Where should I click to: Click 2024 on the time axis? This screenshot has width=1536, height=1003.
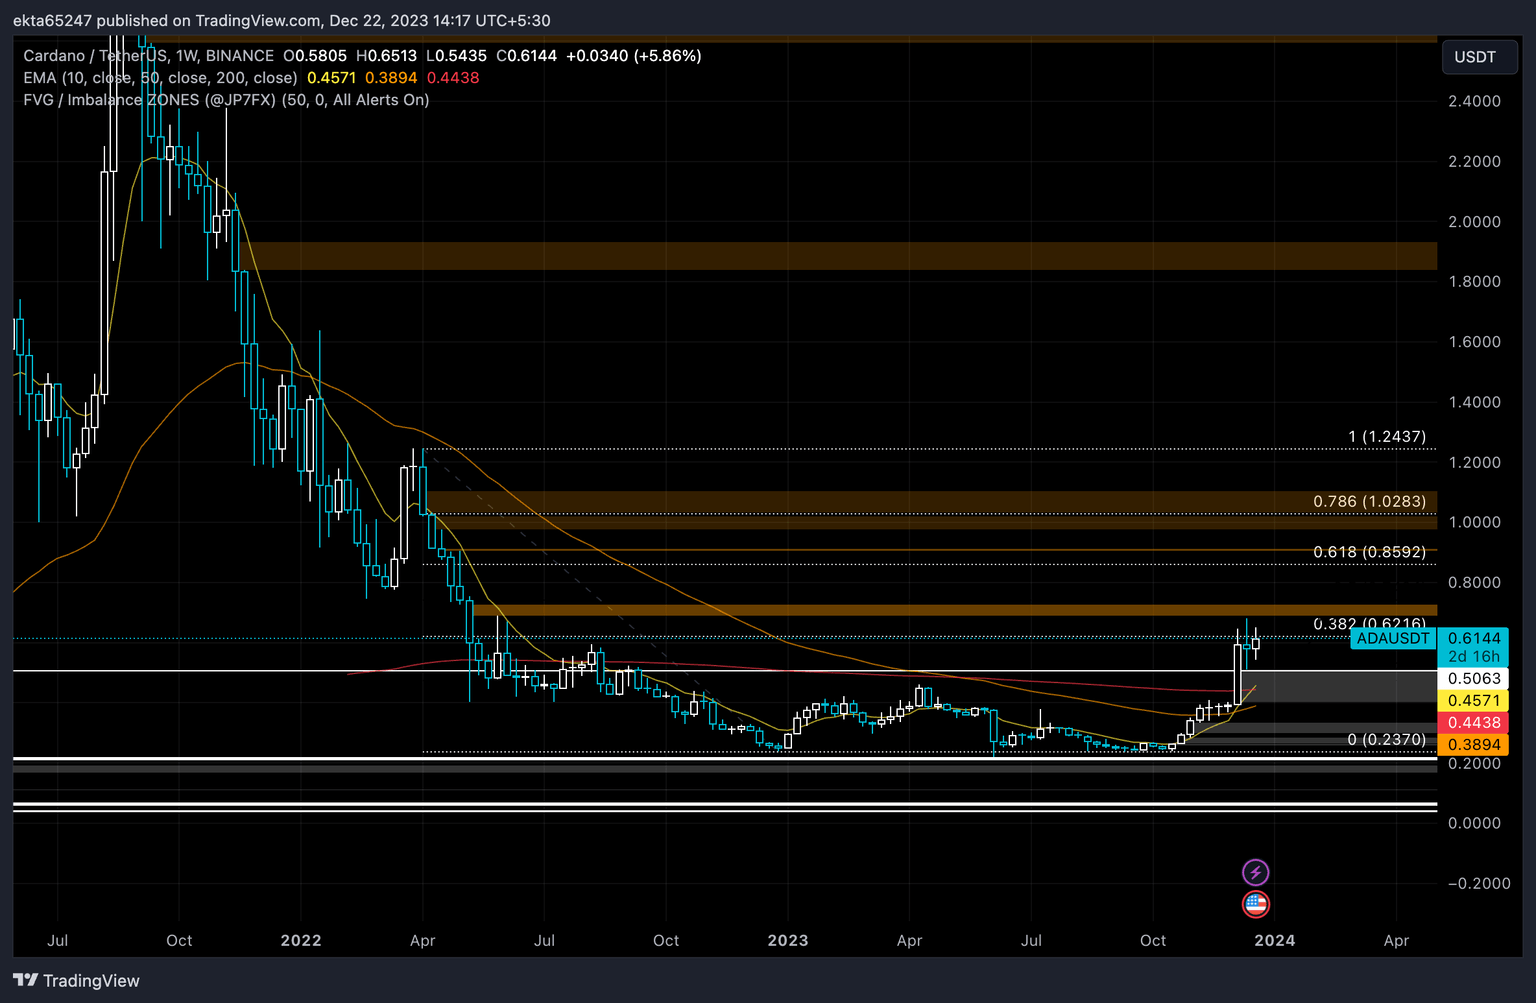[1274, 940]
